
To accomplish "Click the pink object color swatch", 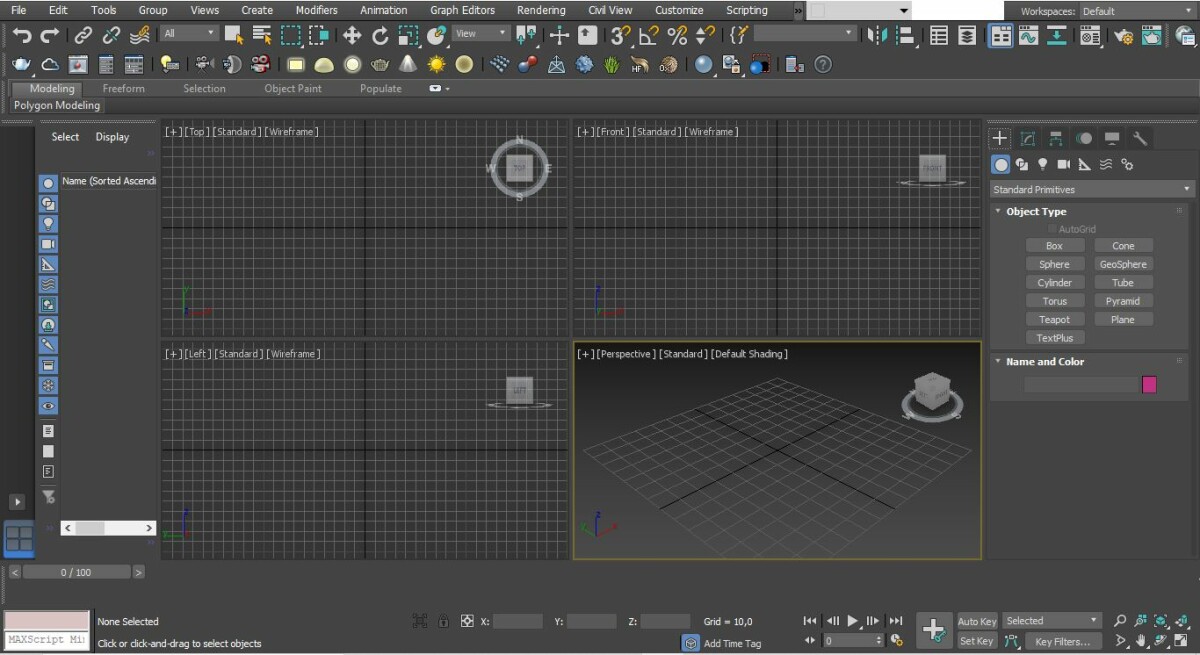I will click(x=1149, y=385).
